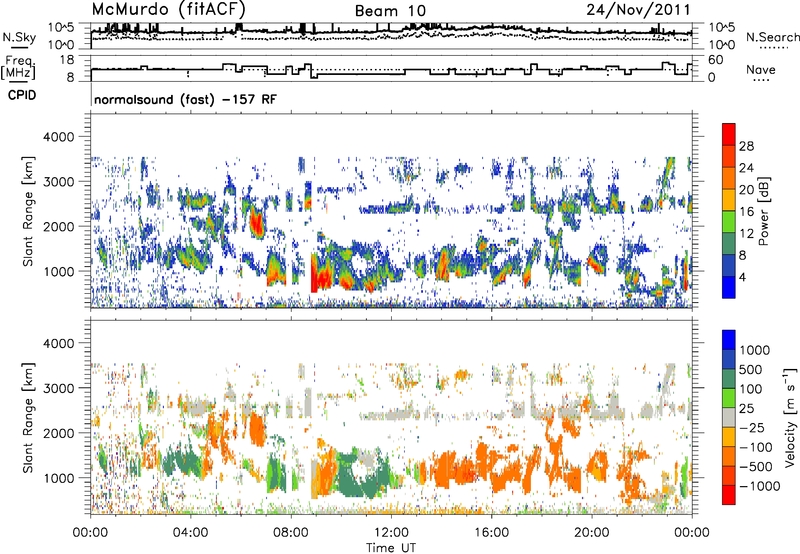Click the McMurdo (fitACF) title text
This screenshot has width=800, height=554.
point(168,9)
